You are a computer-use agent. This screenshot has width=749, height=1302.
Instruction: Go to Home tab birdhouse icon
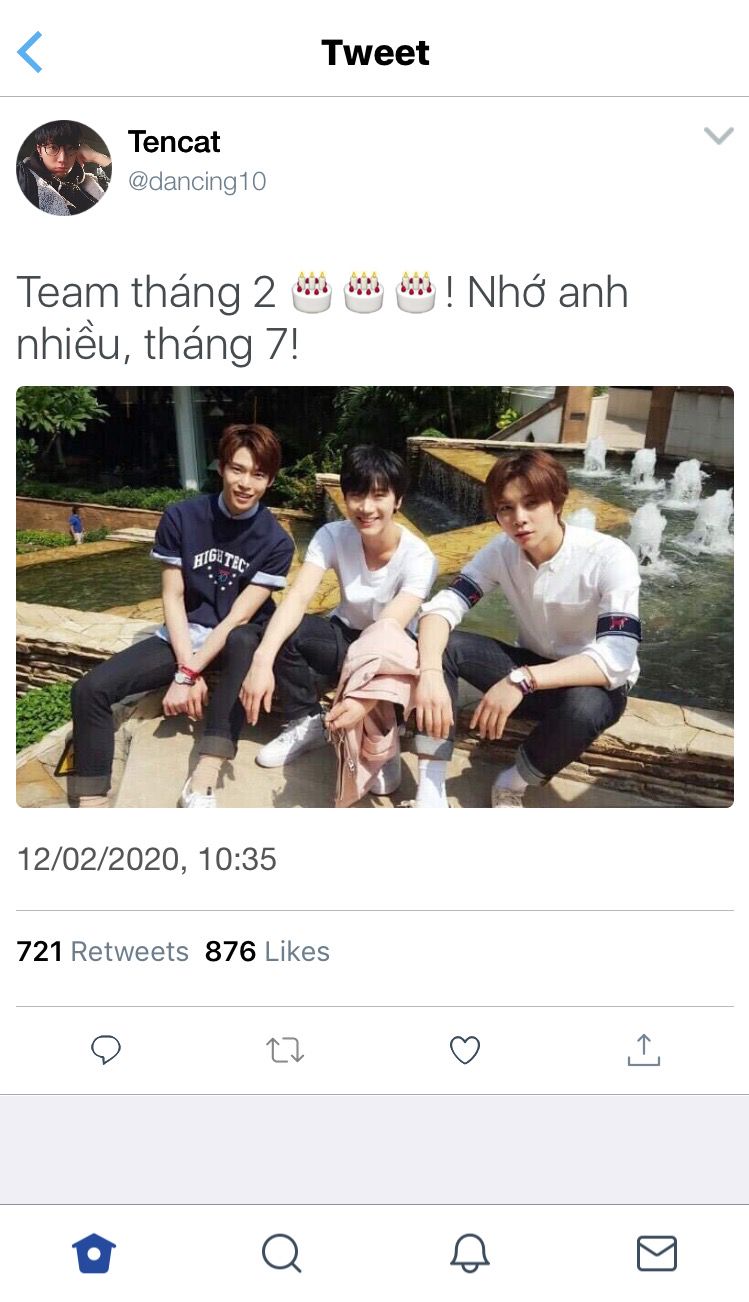[94, 1253]
